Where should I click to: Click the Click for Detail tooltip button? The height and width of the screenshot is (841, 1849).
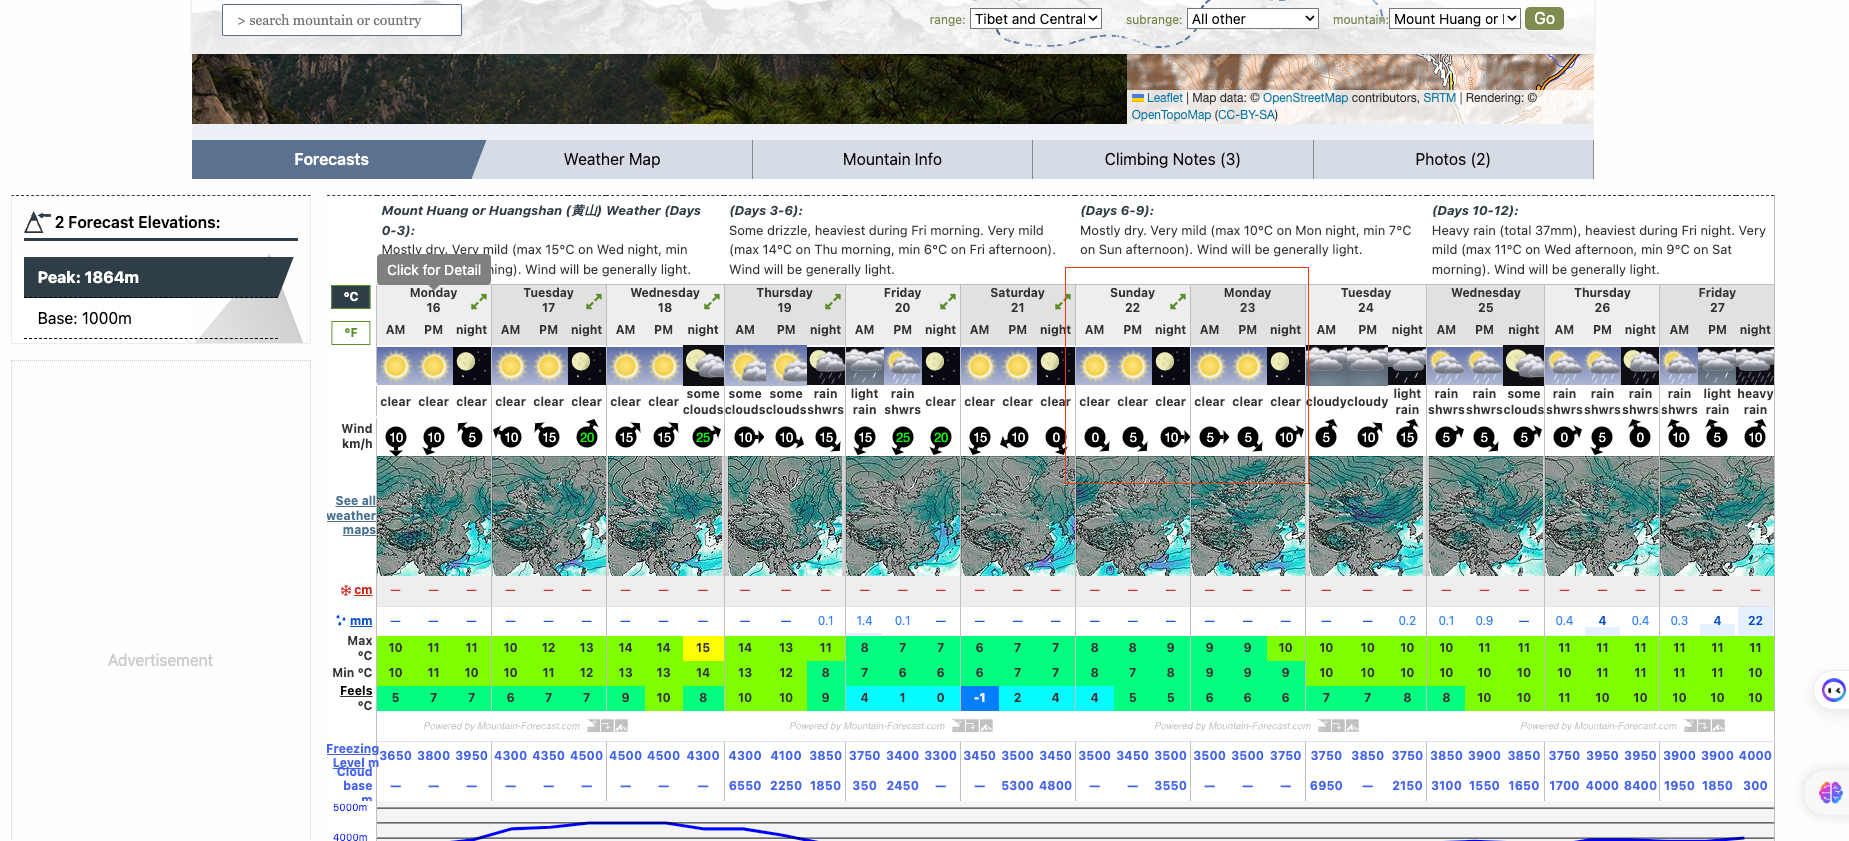click(x=434, y=270)
